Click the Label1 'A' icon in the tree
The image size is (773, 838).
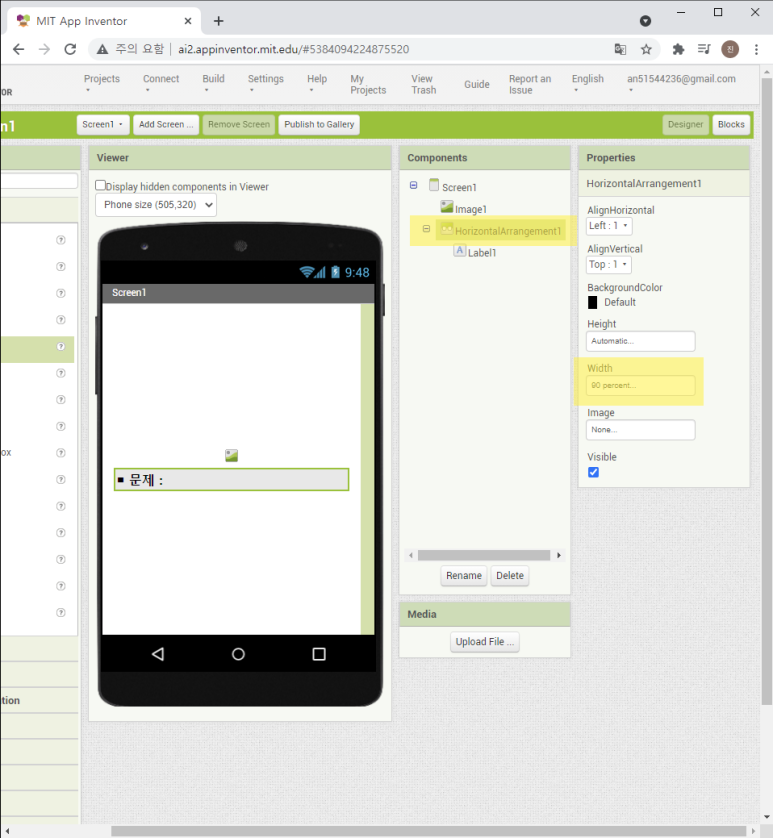[460, 250]
